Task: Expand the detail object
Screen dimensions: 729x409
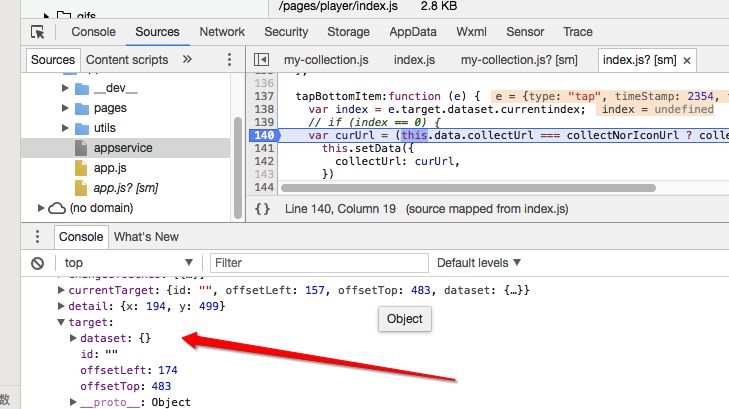Action: point(61,306)
